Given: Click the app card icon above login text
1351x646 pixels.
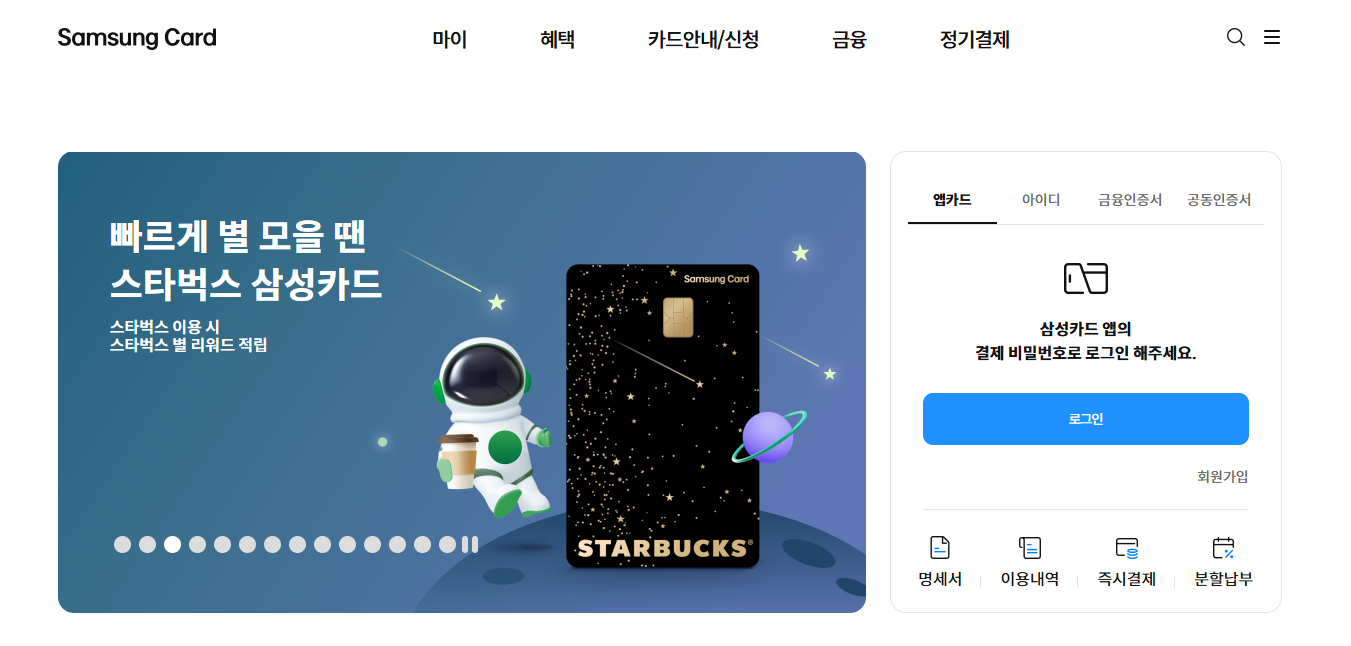Looking at the screenshot, I should click(x=1085, y=278).
